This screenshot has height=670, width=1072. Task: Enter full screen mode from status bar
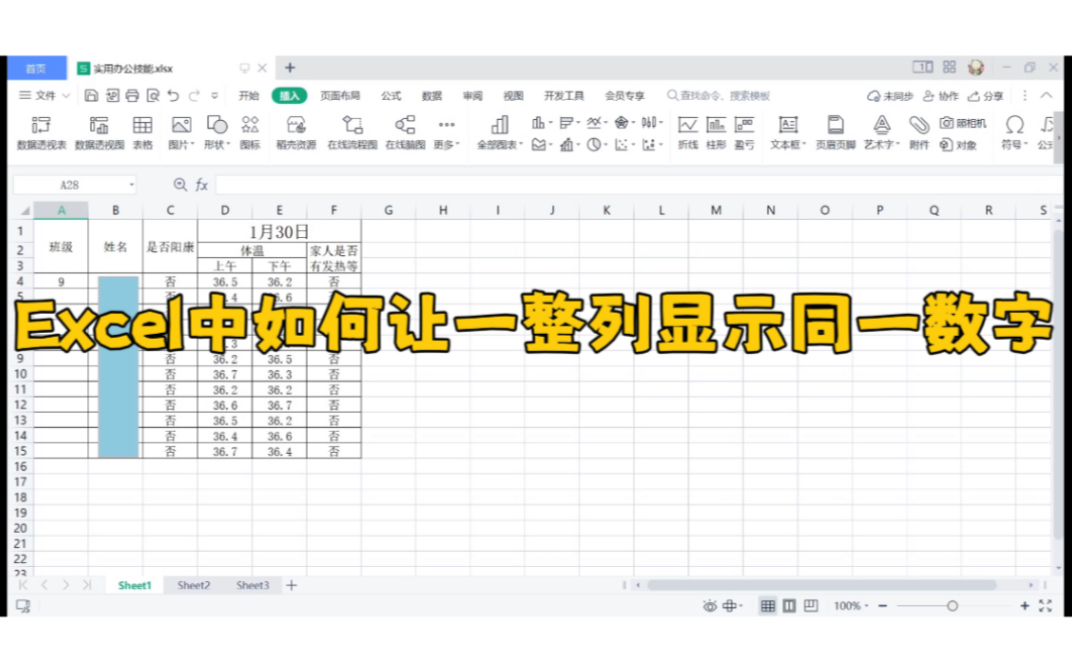pos(1045,606)
